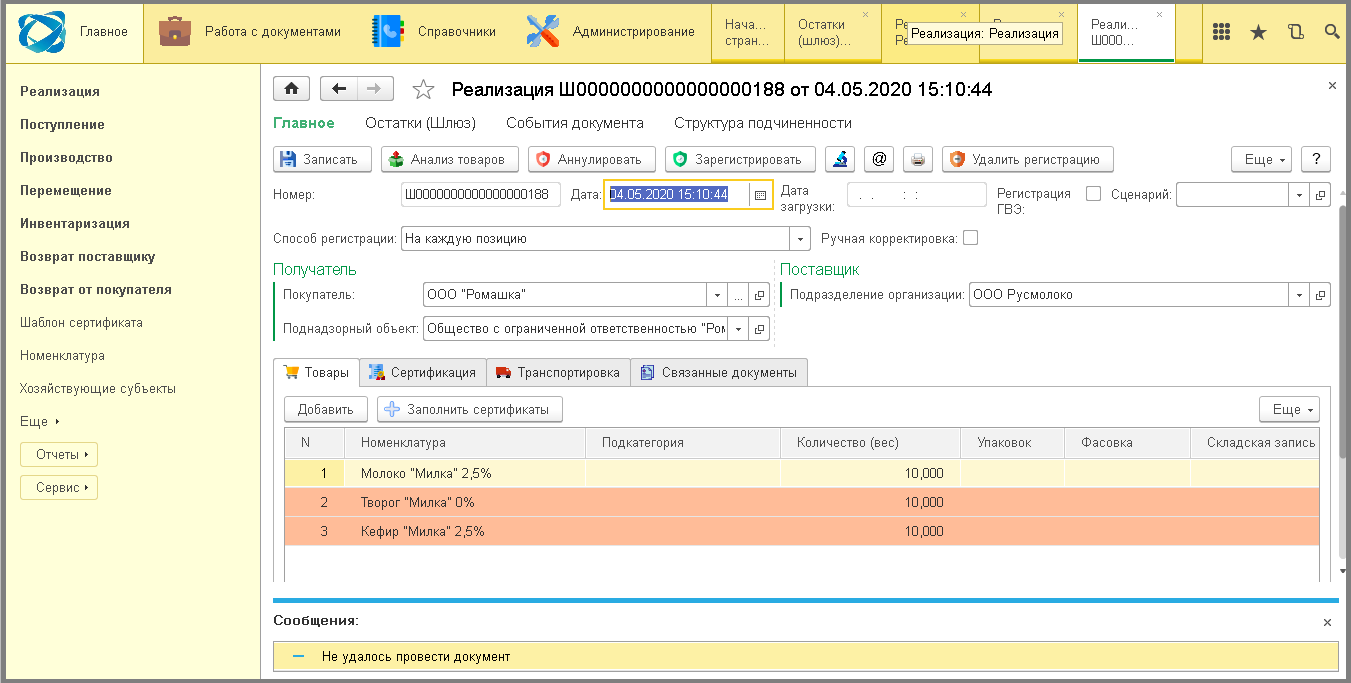Expand sidebar Еще item
Image resolution: width=1351 pixels, height=683 pixels.
pos(40,422)
